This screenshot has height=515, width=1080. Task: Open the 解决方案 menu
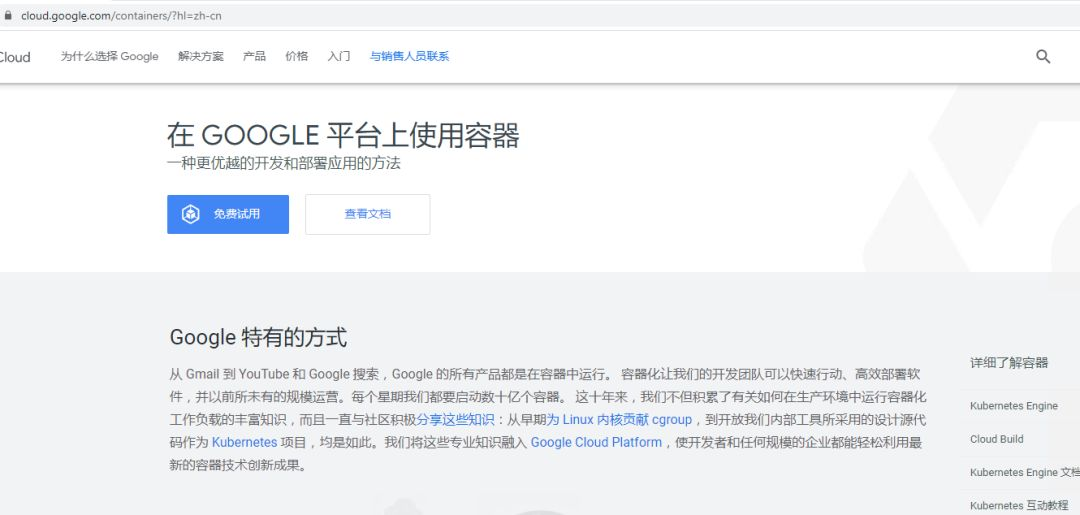(x=200, y=56)
